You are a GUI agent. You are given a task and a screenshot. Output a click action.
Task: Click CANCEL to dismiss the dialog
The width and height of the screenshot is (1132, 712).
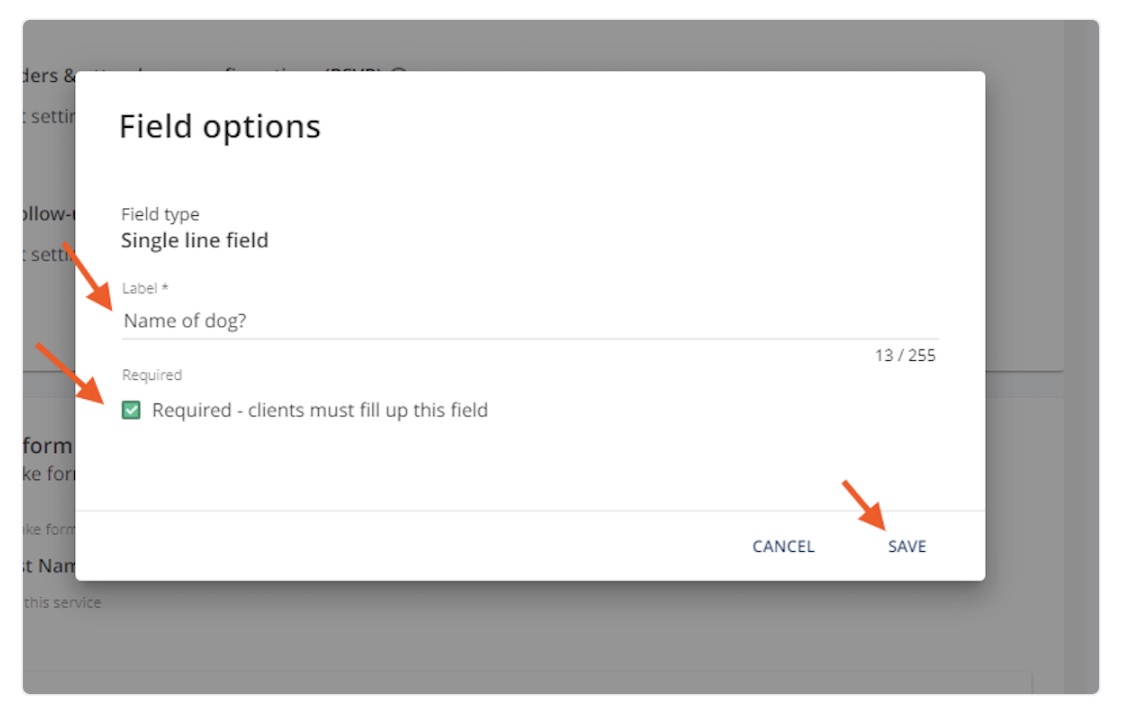[783, 546]
